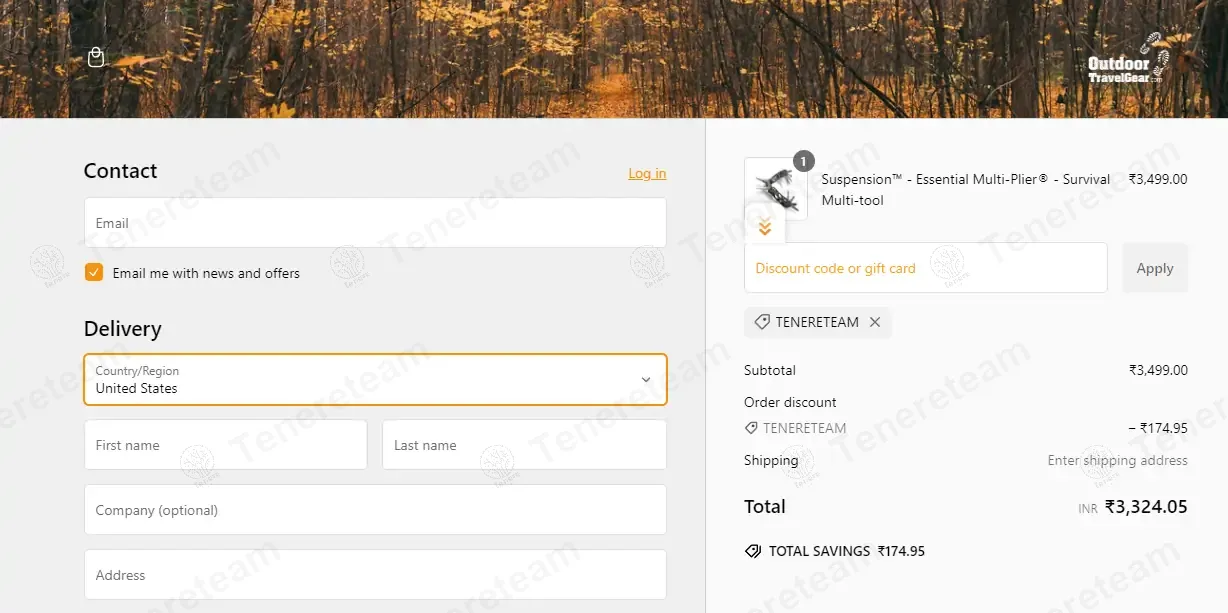Click quantity badge on product thumbnail

[804, 160]
